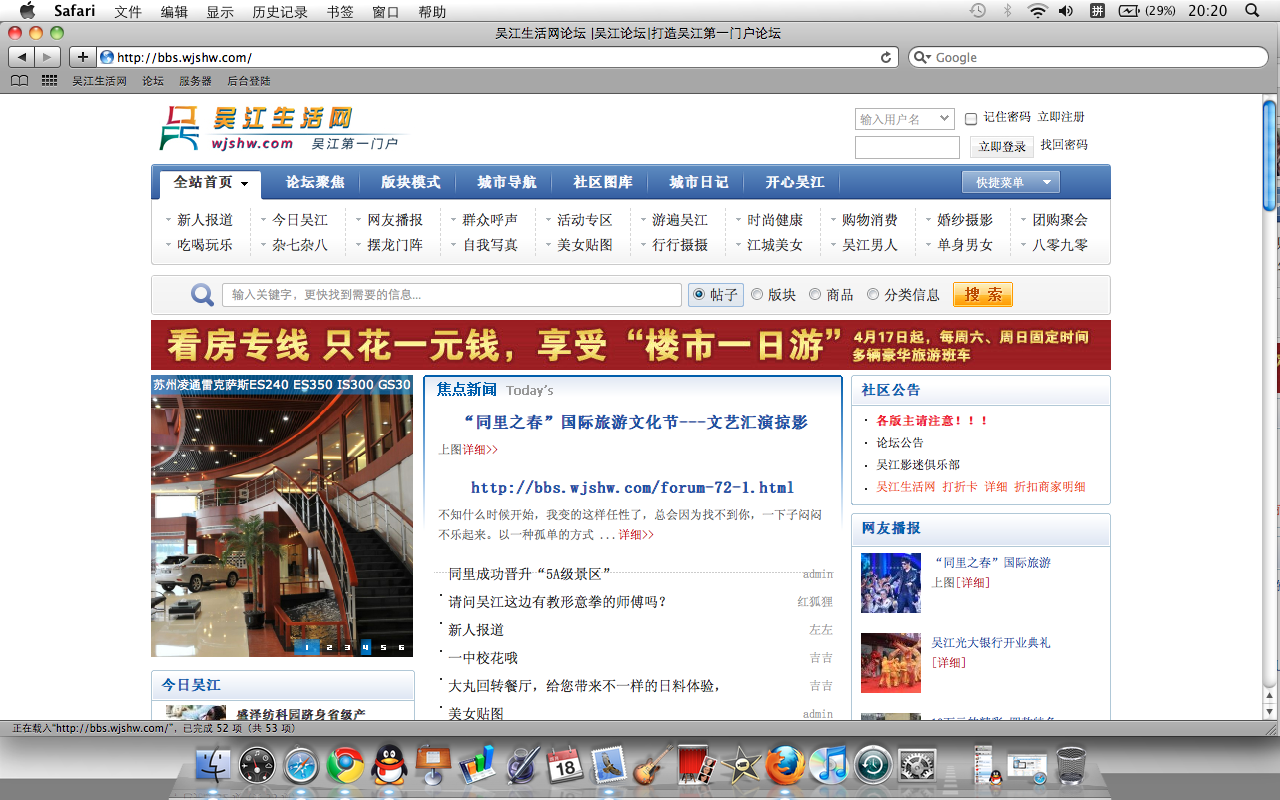Click the red 看房专线 banner ad
This screenshot has width=1280, height=800.
coord(631,345)
